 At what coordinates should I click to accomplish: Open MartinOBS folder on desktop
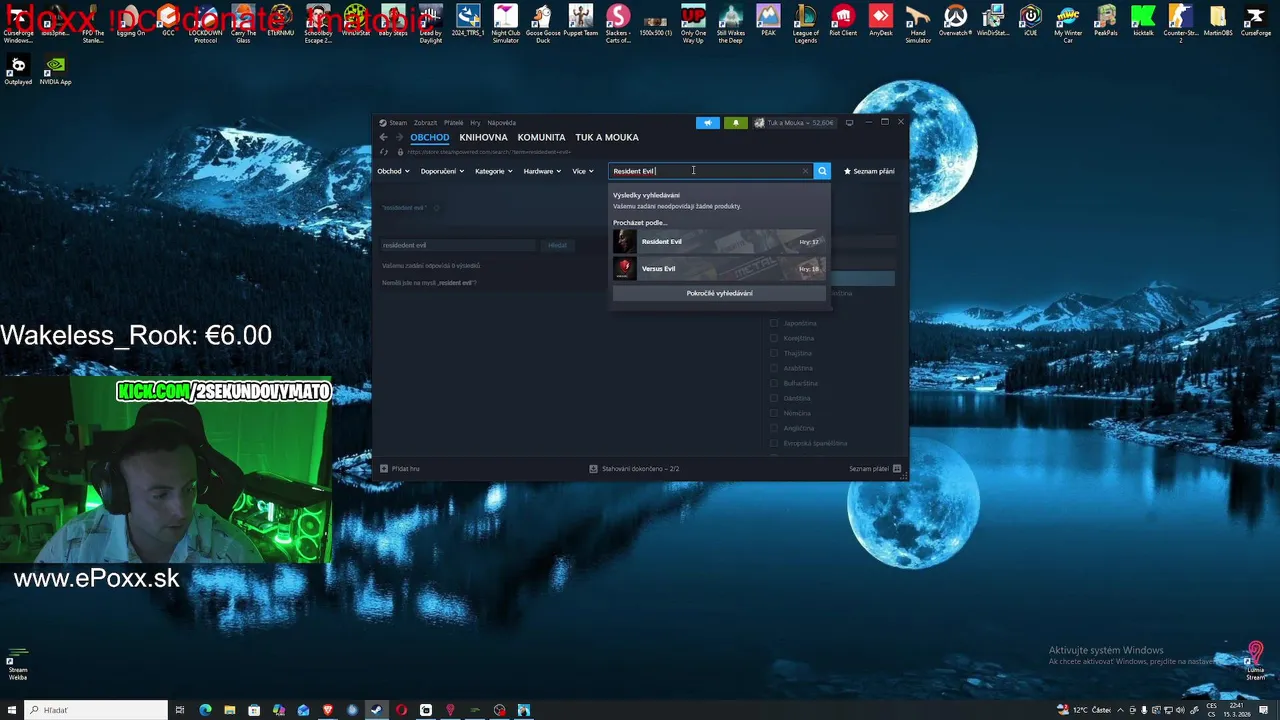(1217, 21)
